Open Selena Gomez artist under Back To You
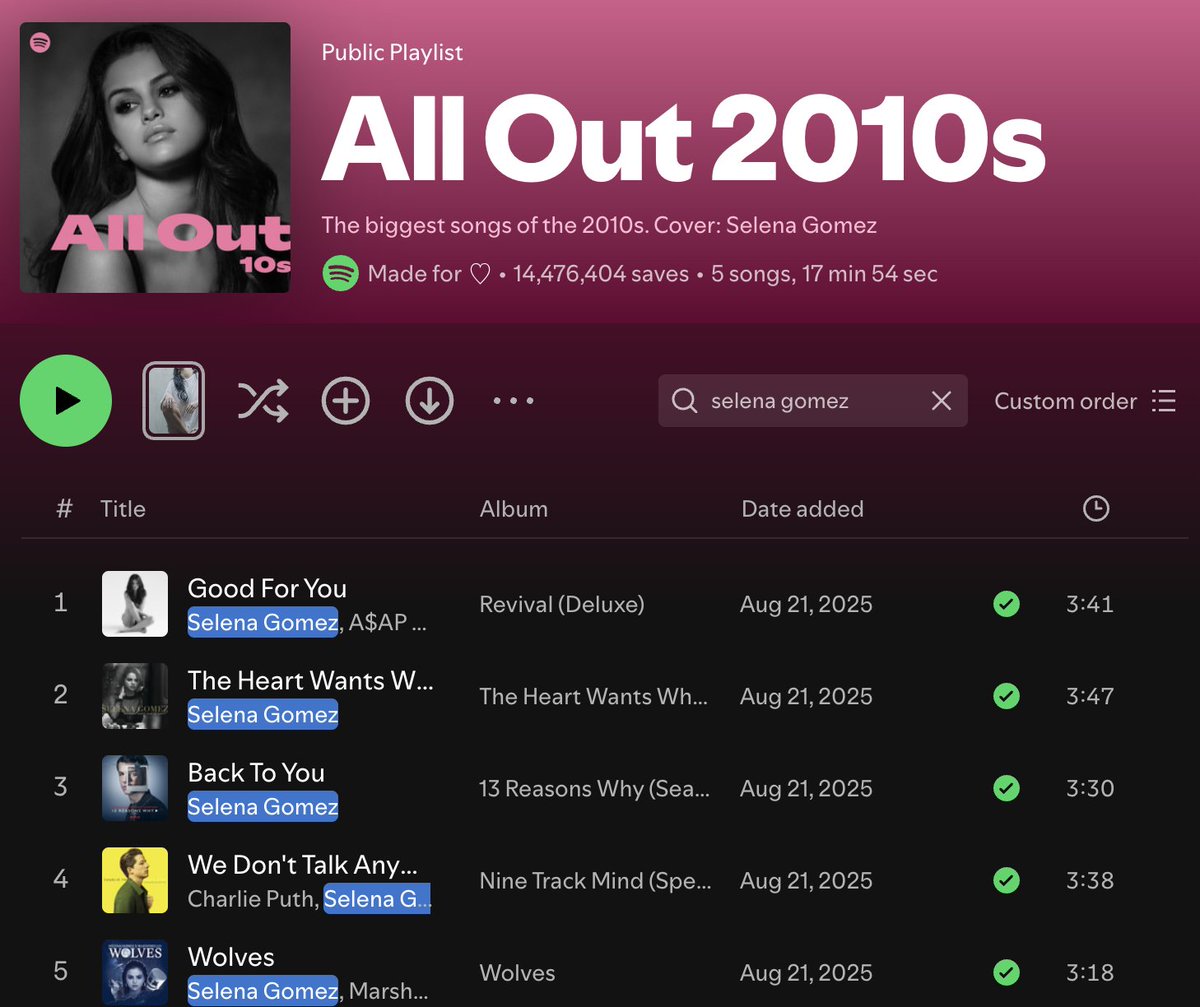 (x=263, y=807)
